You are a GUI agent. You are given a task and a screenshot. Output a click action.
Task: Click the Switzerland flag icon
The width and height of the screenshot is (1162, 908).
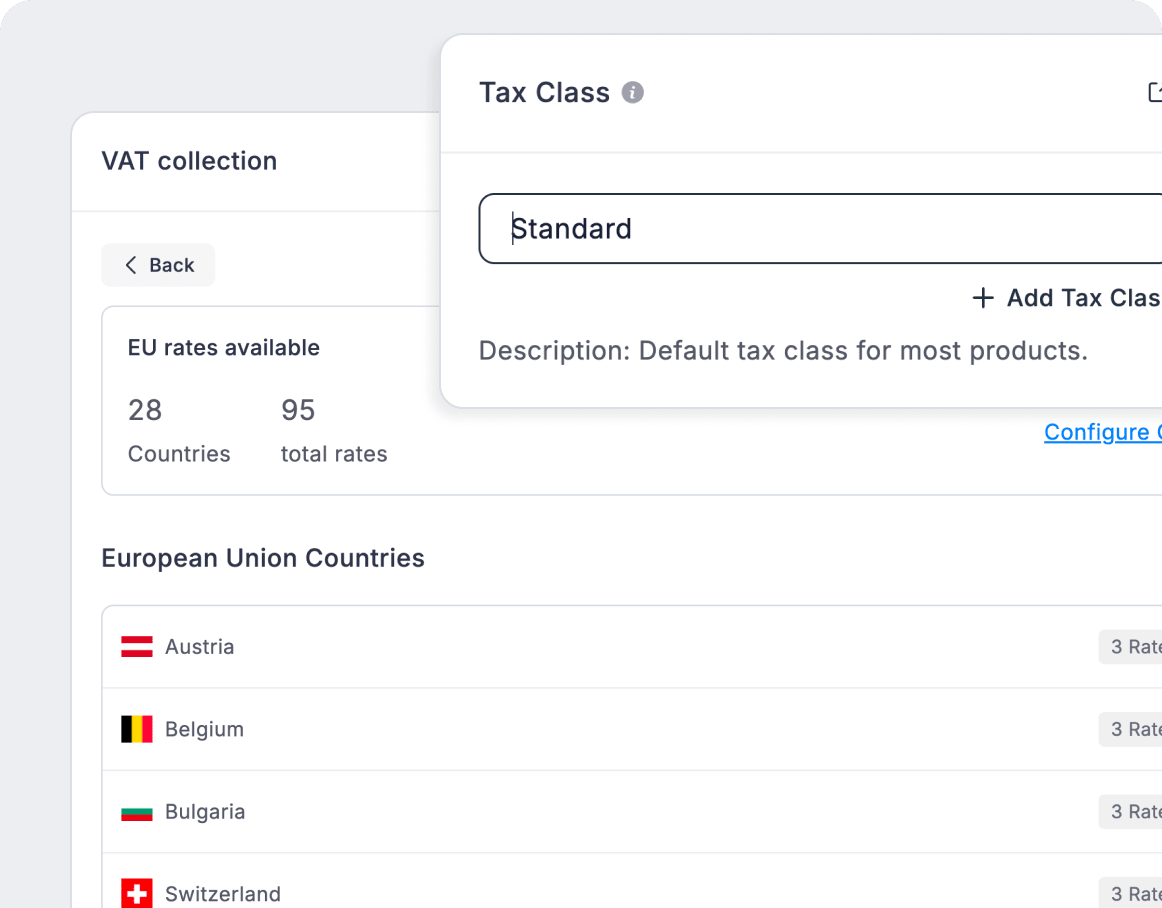coord(137,893)
